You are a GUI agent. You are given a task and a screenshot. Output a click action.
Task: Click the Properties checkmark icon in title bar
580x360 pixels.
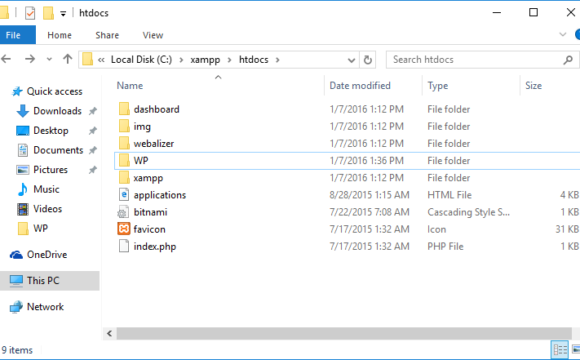(30, 13)
